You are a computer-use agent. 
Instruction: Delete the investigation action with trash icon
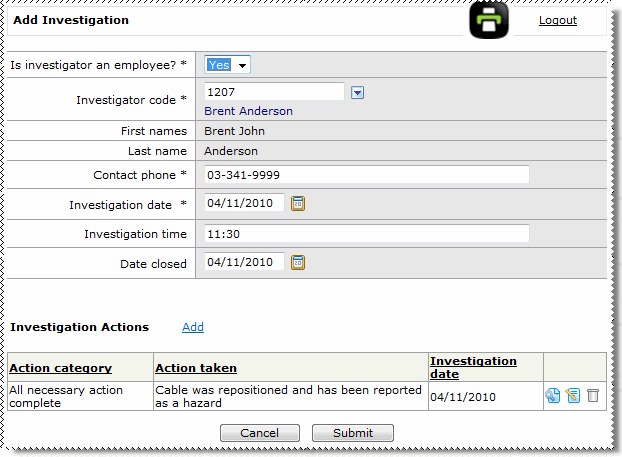point(593,396)
